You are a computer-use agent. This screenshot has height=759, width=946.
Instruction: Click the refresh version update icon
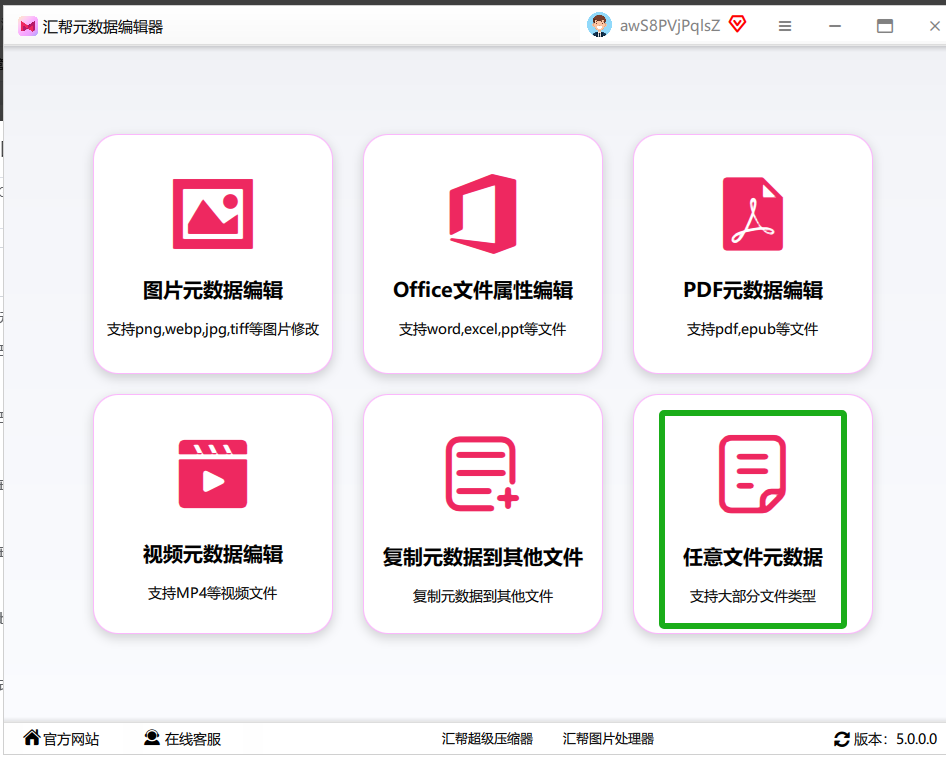coord(842,738)
